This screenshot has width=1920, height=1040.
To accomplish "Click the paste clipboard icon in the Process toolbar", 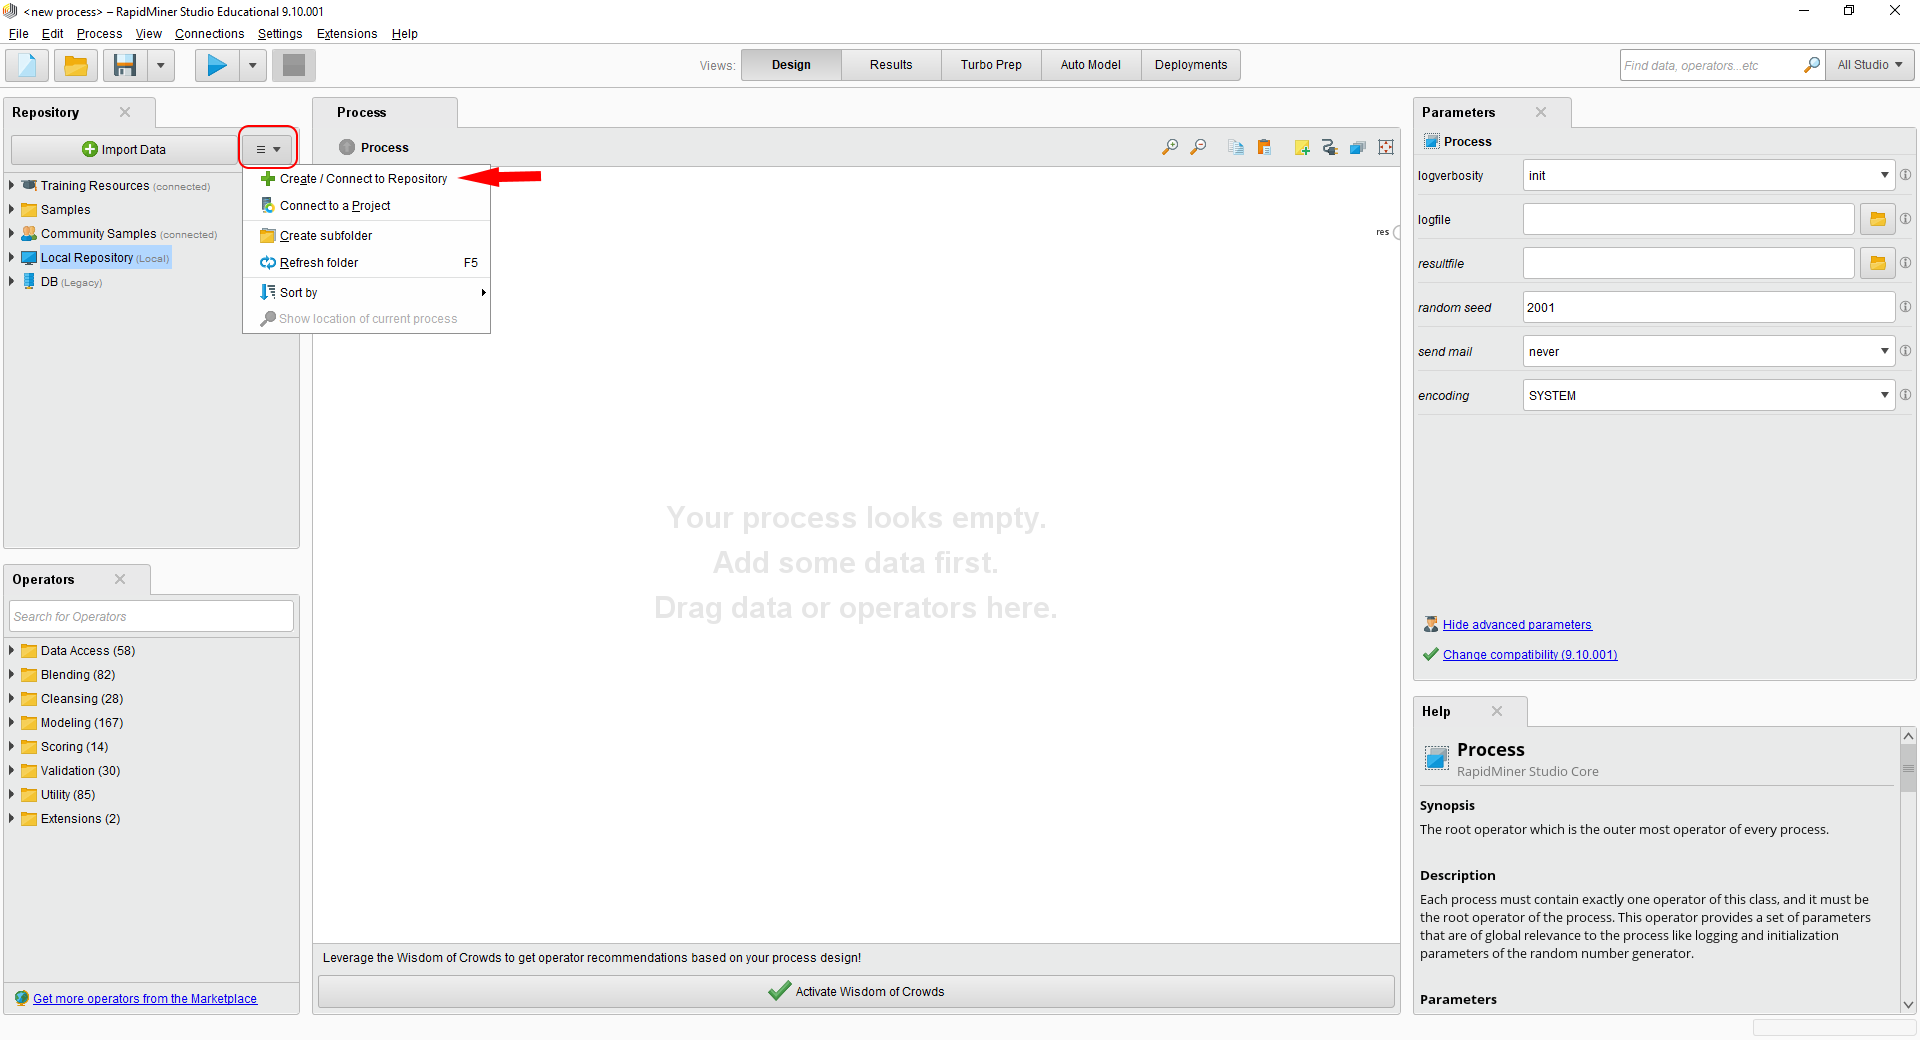I will pyautogui.click(x=1265, y=148).
